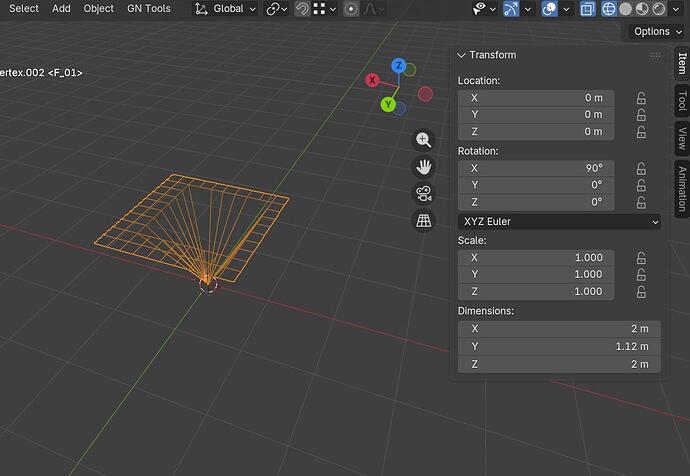The image size is (690, 476).
Task: Toggle show overlays button
Action: (550, 9)
